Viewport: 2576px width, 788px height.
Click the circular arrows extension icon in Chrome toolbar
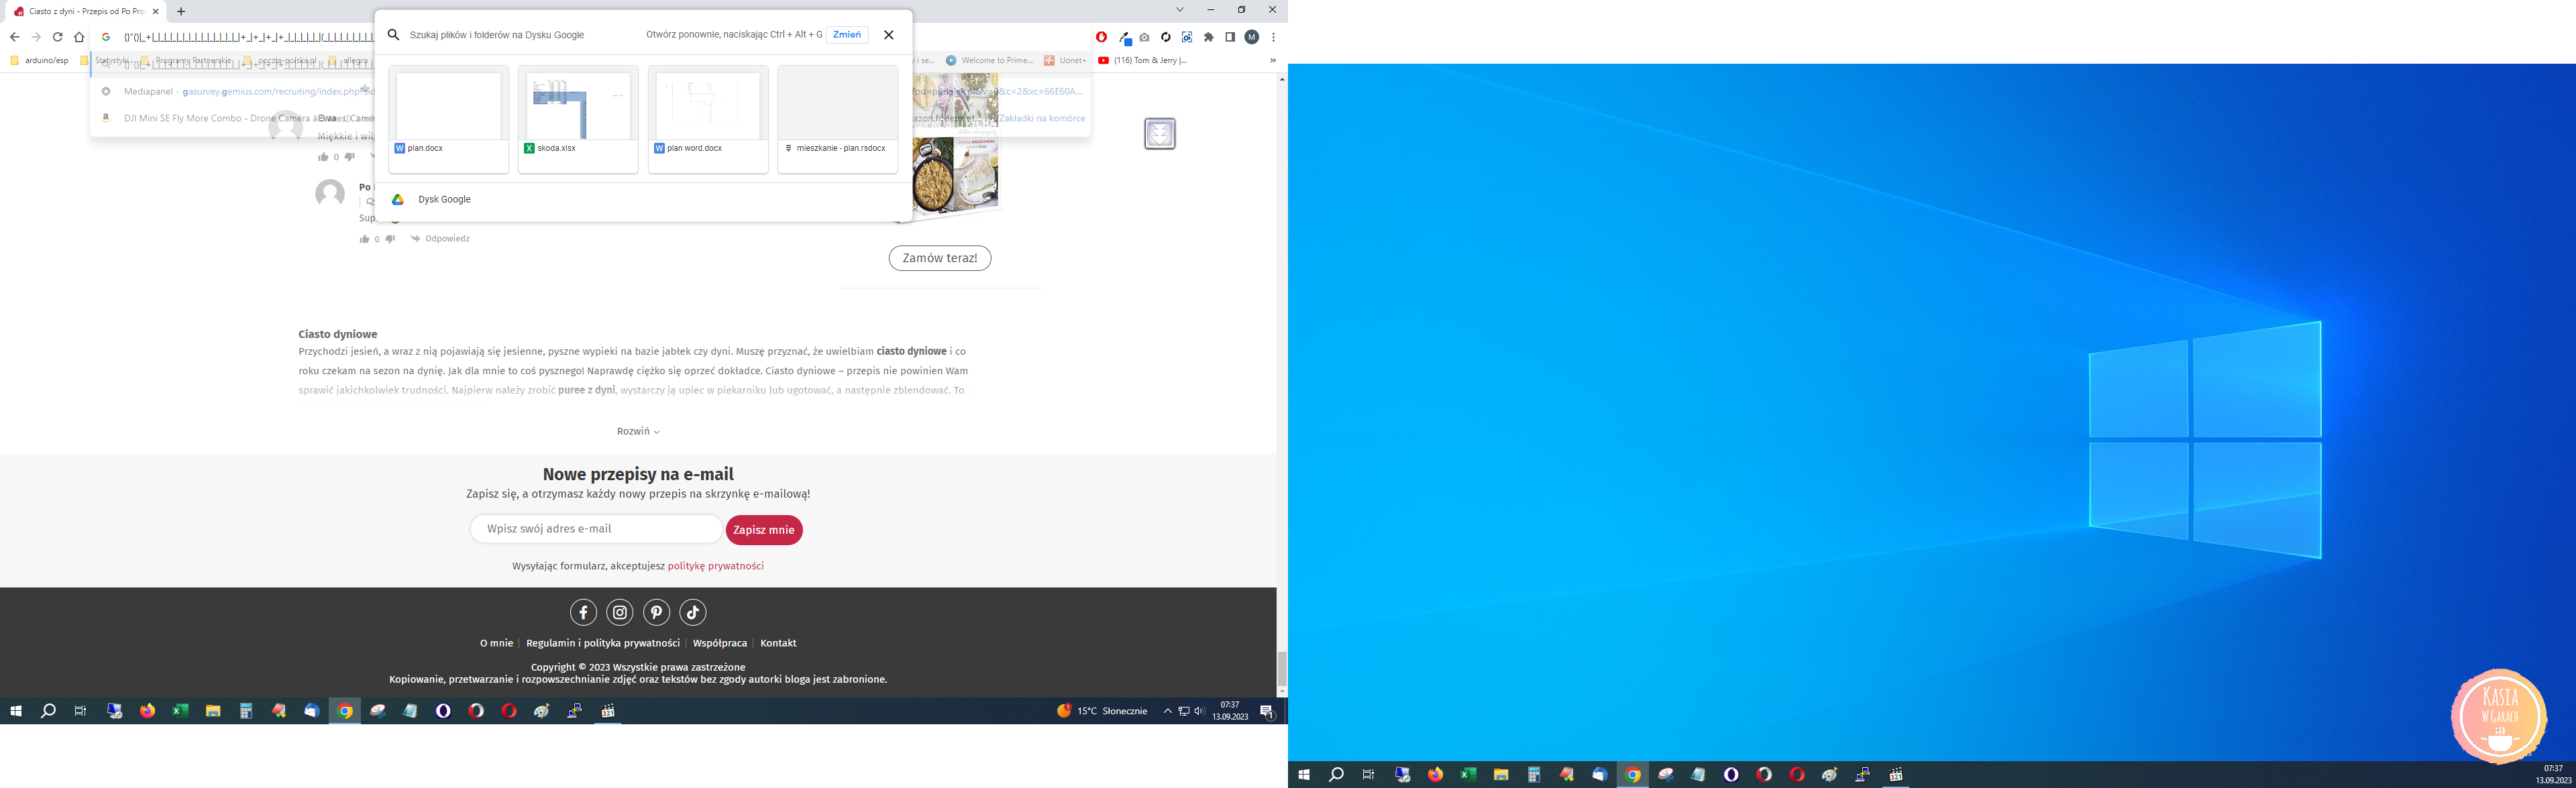1166,37
